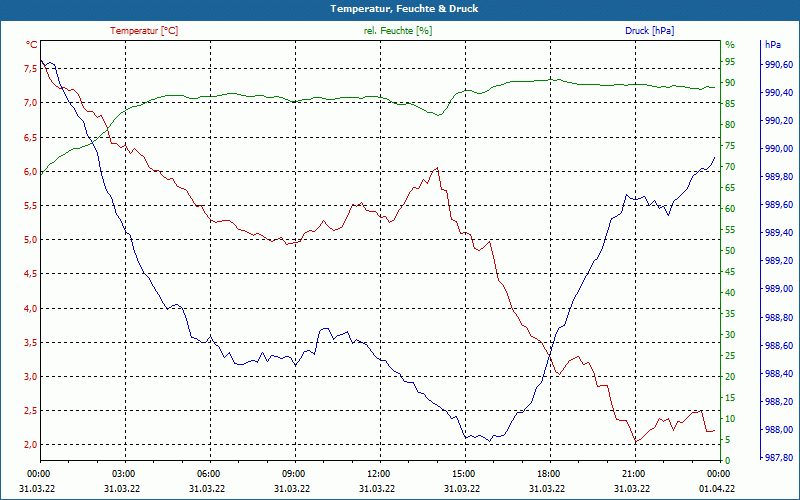Click the 6,5 tick on the temperature axis
The image size is (800, 500).
tap(31, 137)
